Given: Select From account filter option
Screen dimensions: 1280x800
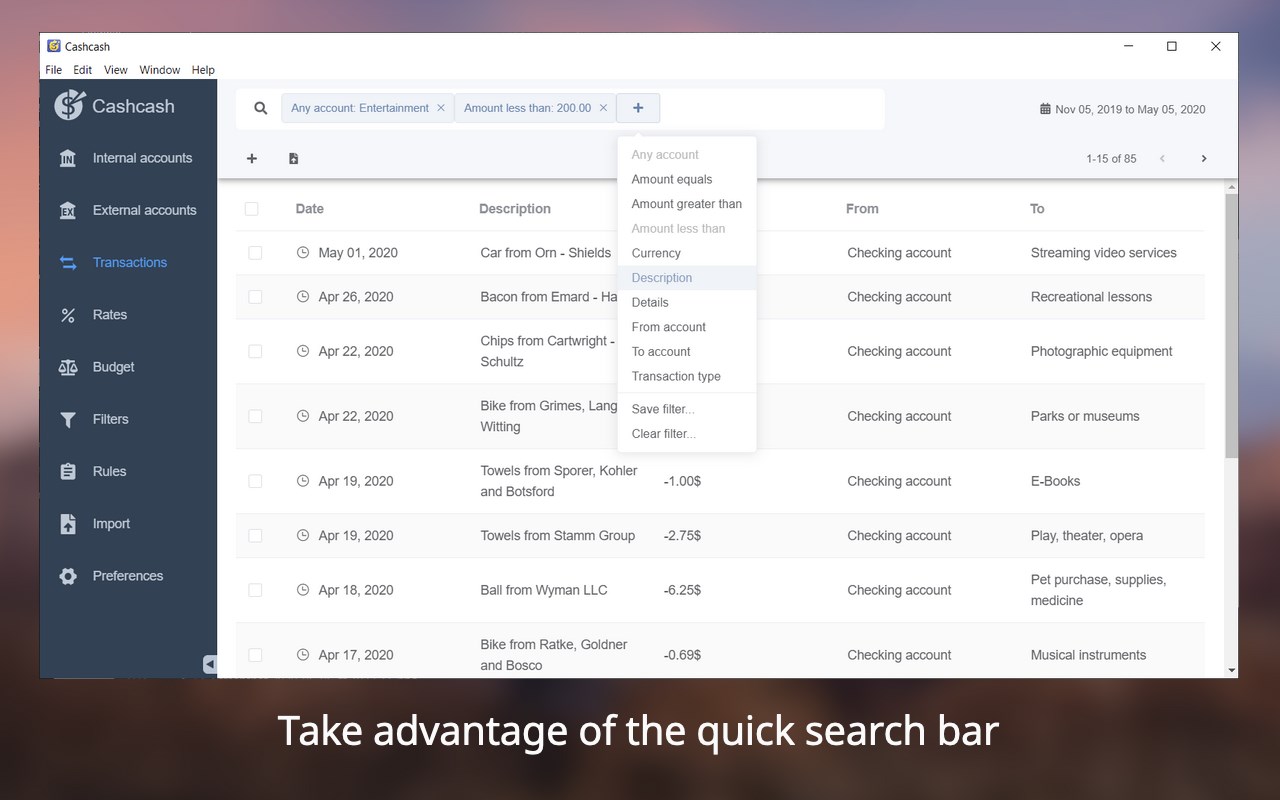Looking at the screenshot, I should point(687,327).
